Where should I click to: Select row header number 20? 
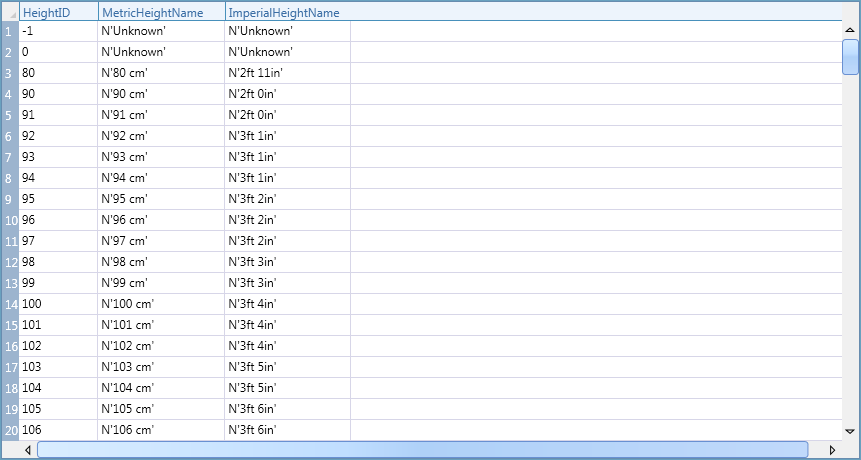(x=10, y=430)
